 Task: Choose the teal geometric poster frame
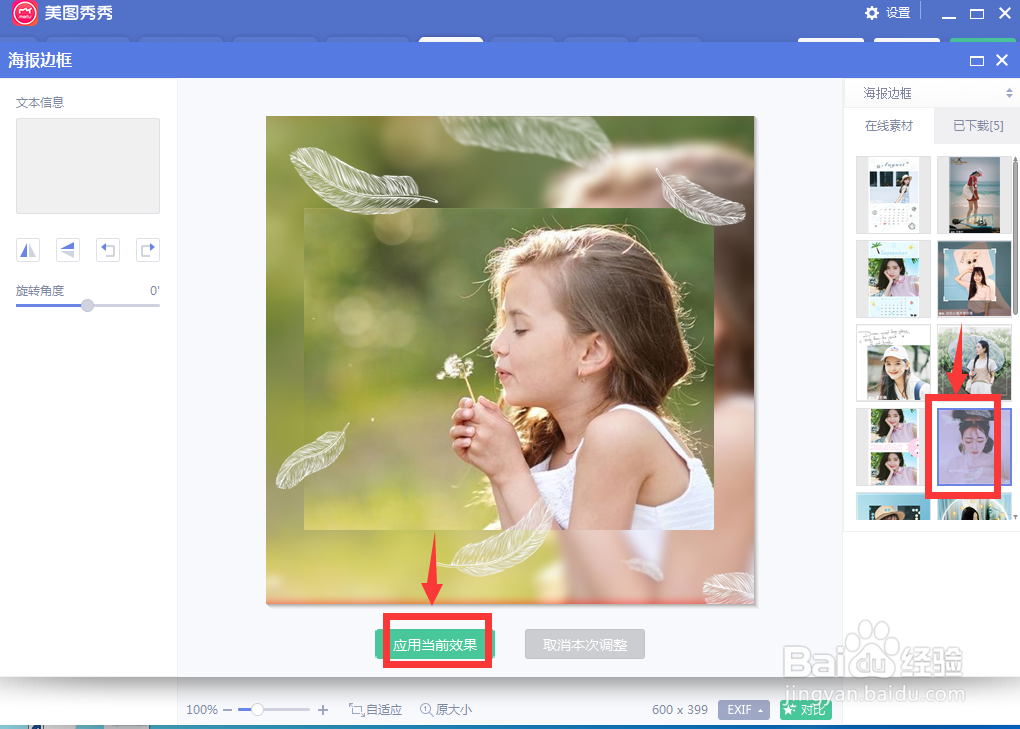click(x=974, y=279)
